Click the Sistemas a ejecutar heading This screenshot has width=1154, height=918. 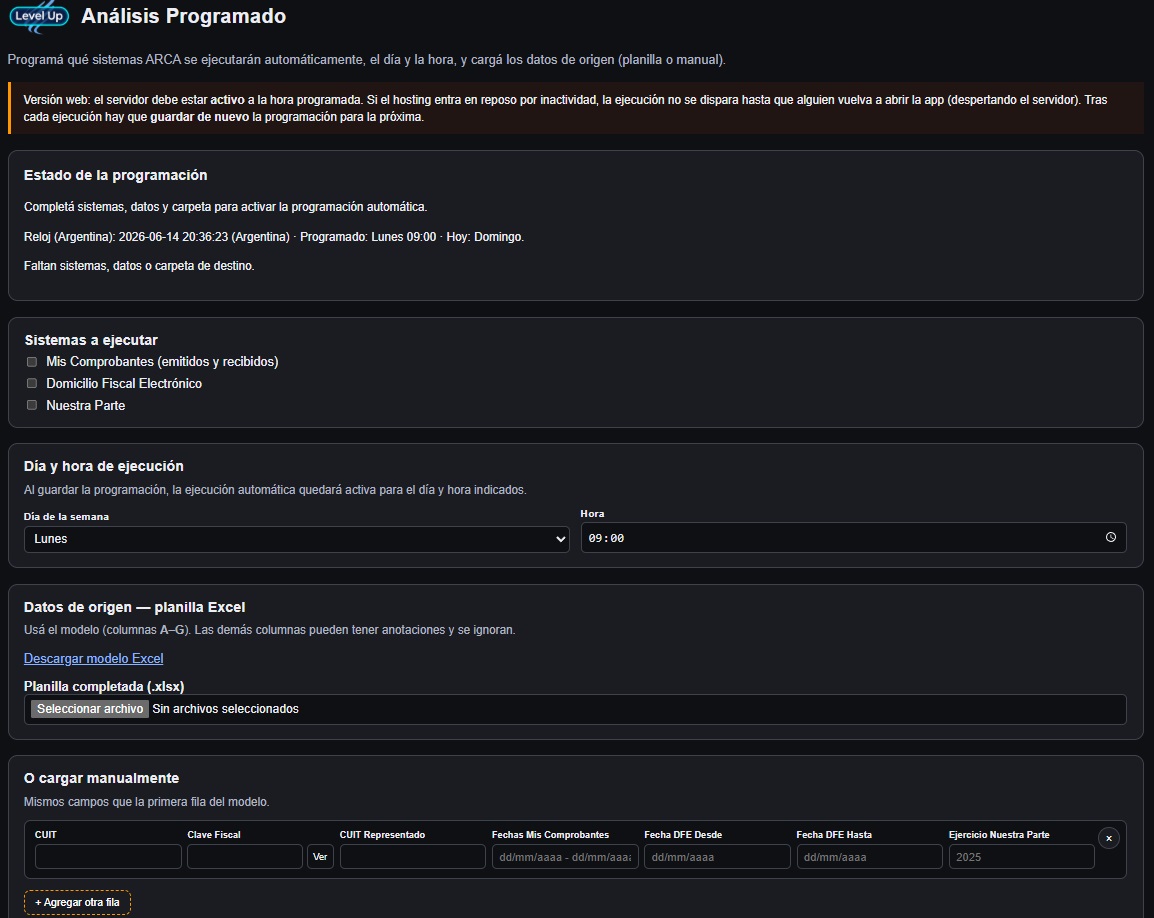click(x=91, y=340)
